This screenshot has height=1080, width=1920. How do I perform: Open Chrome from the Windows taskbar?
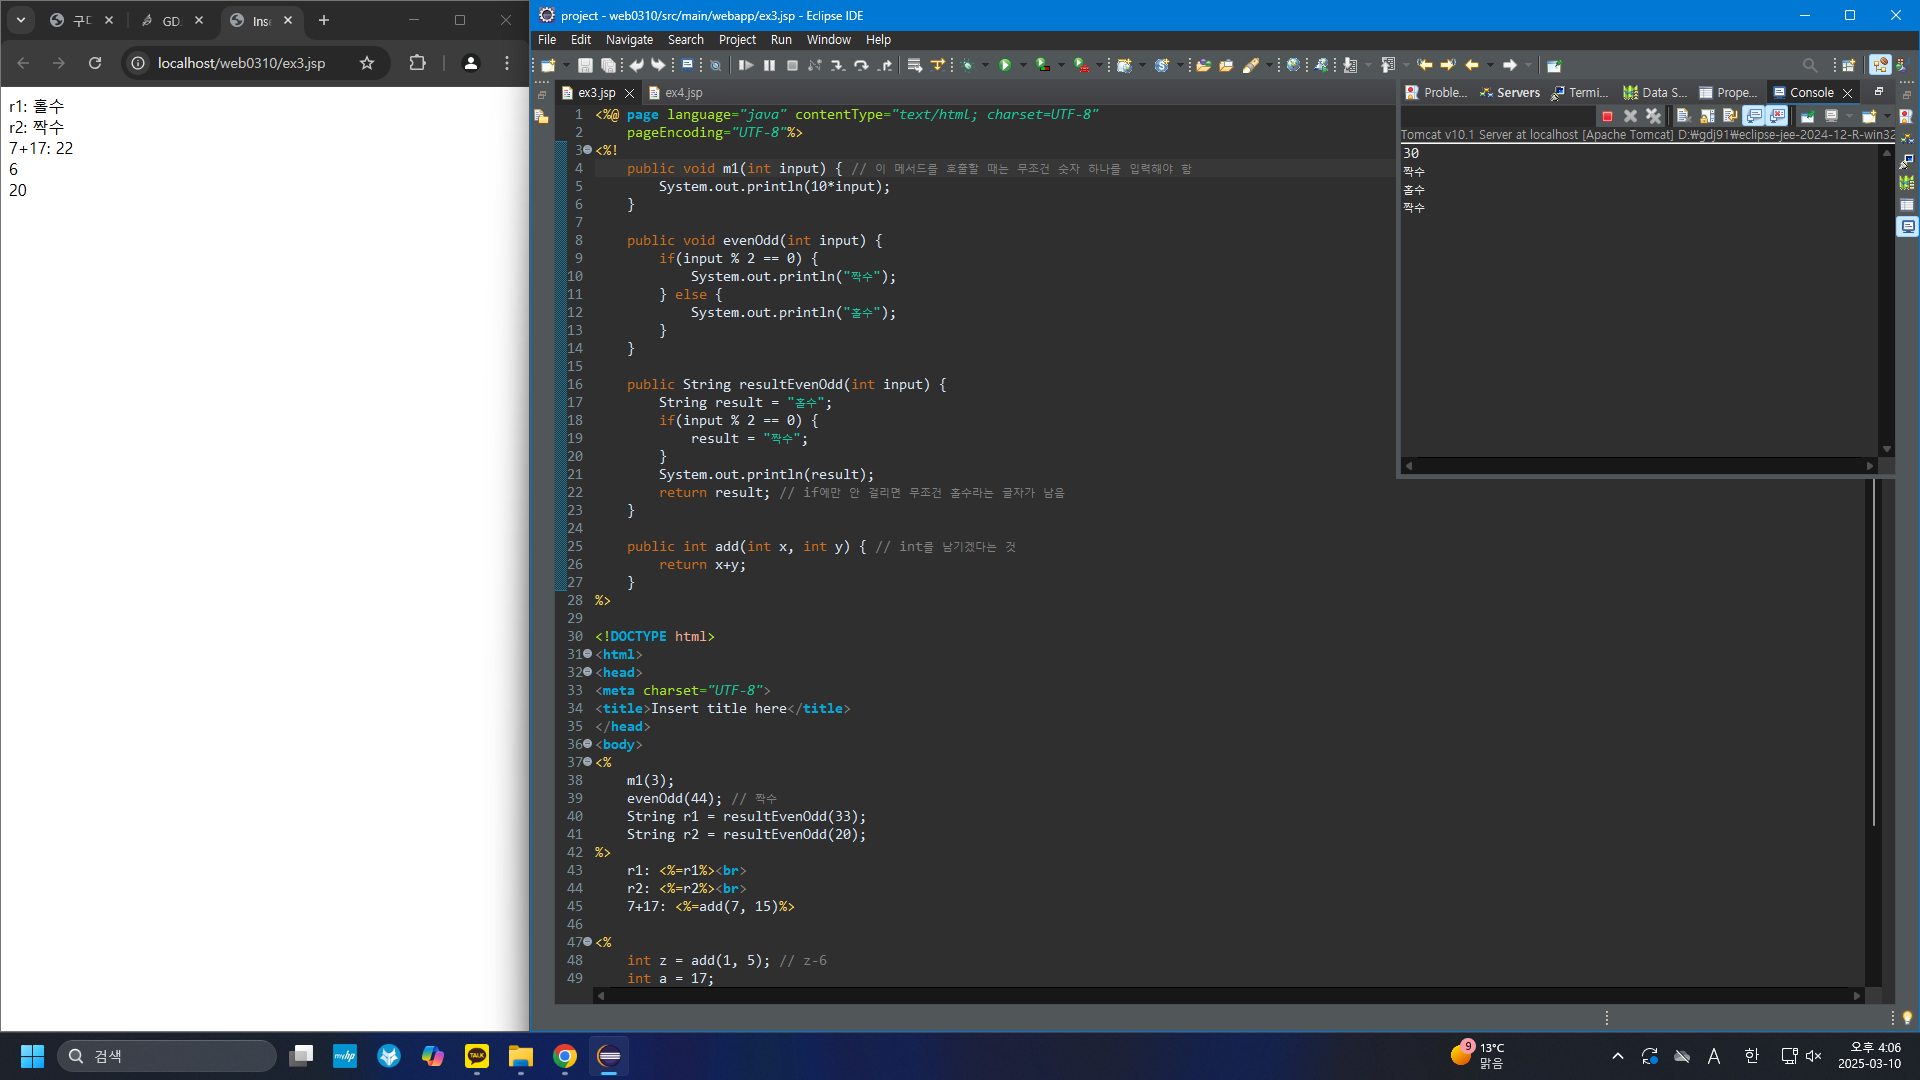click(565, 1056)
